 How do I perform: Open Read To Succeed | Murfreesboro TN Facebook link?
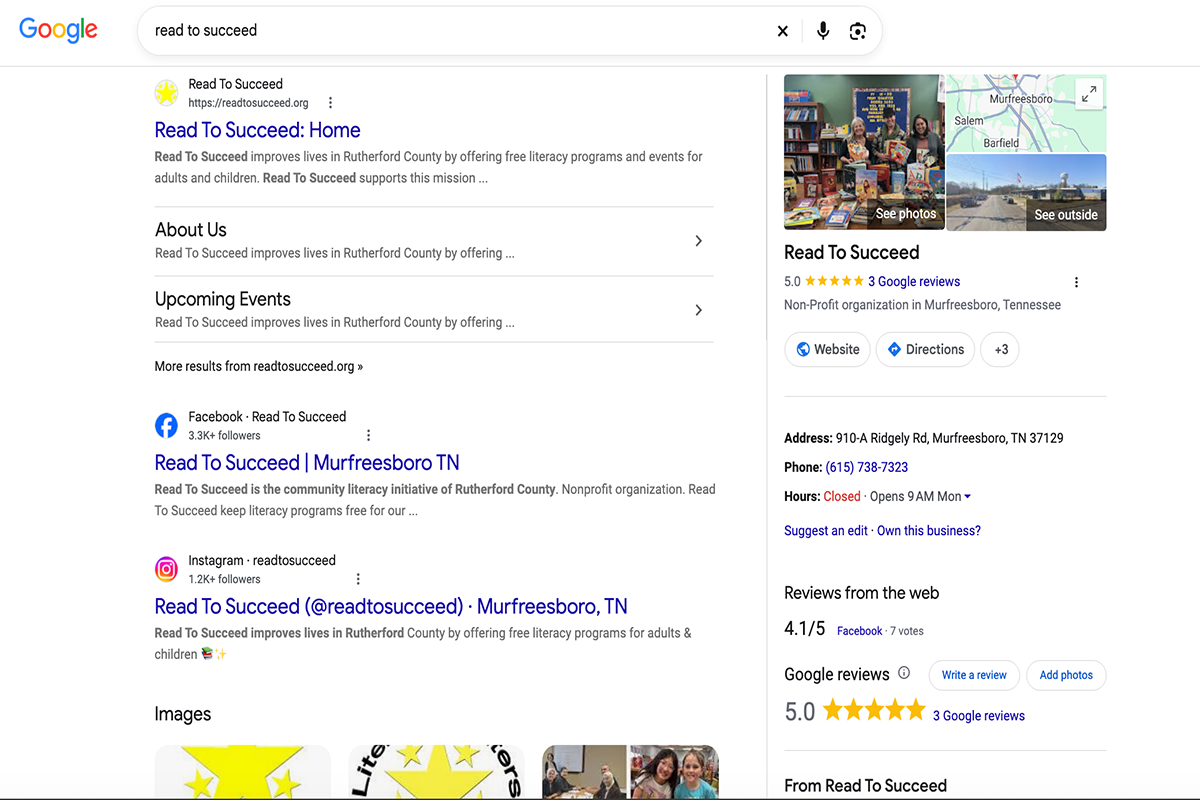tap(307, 463)
